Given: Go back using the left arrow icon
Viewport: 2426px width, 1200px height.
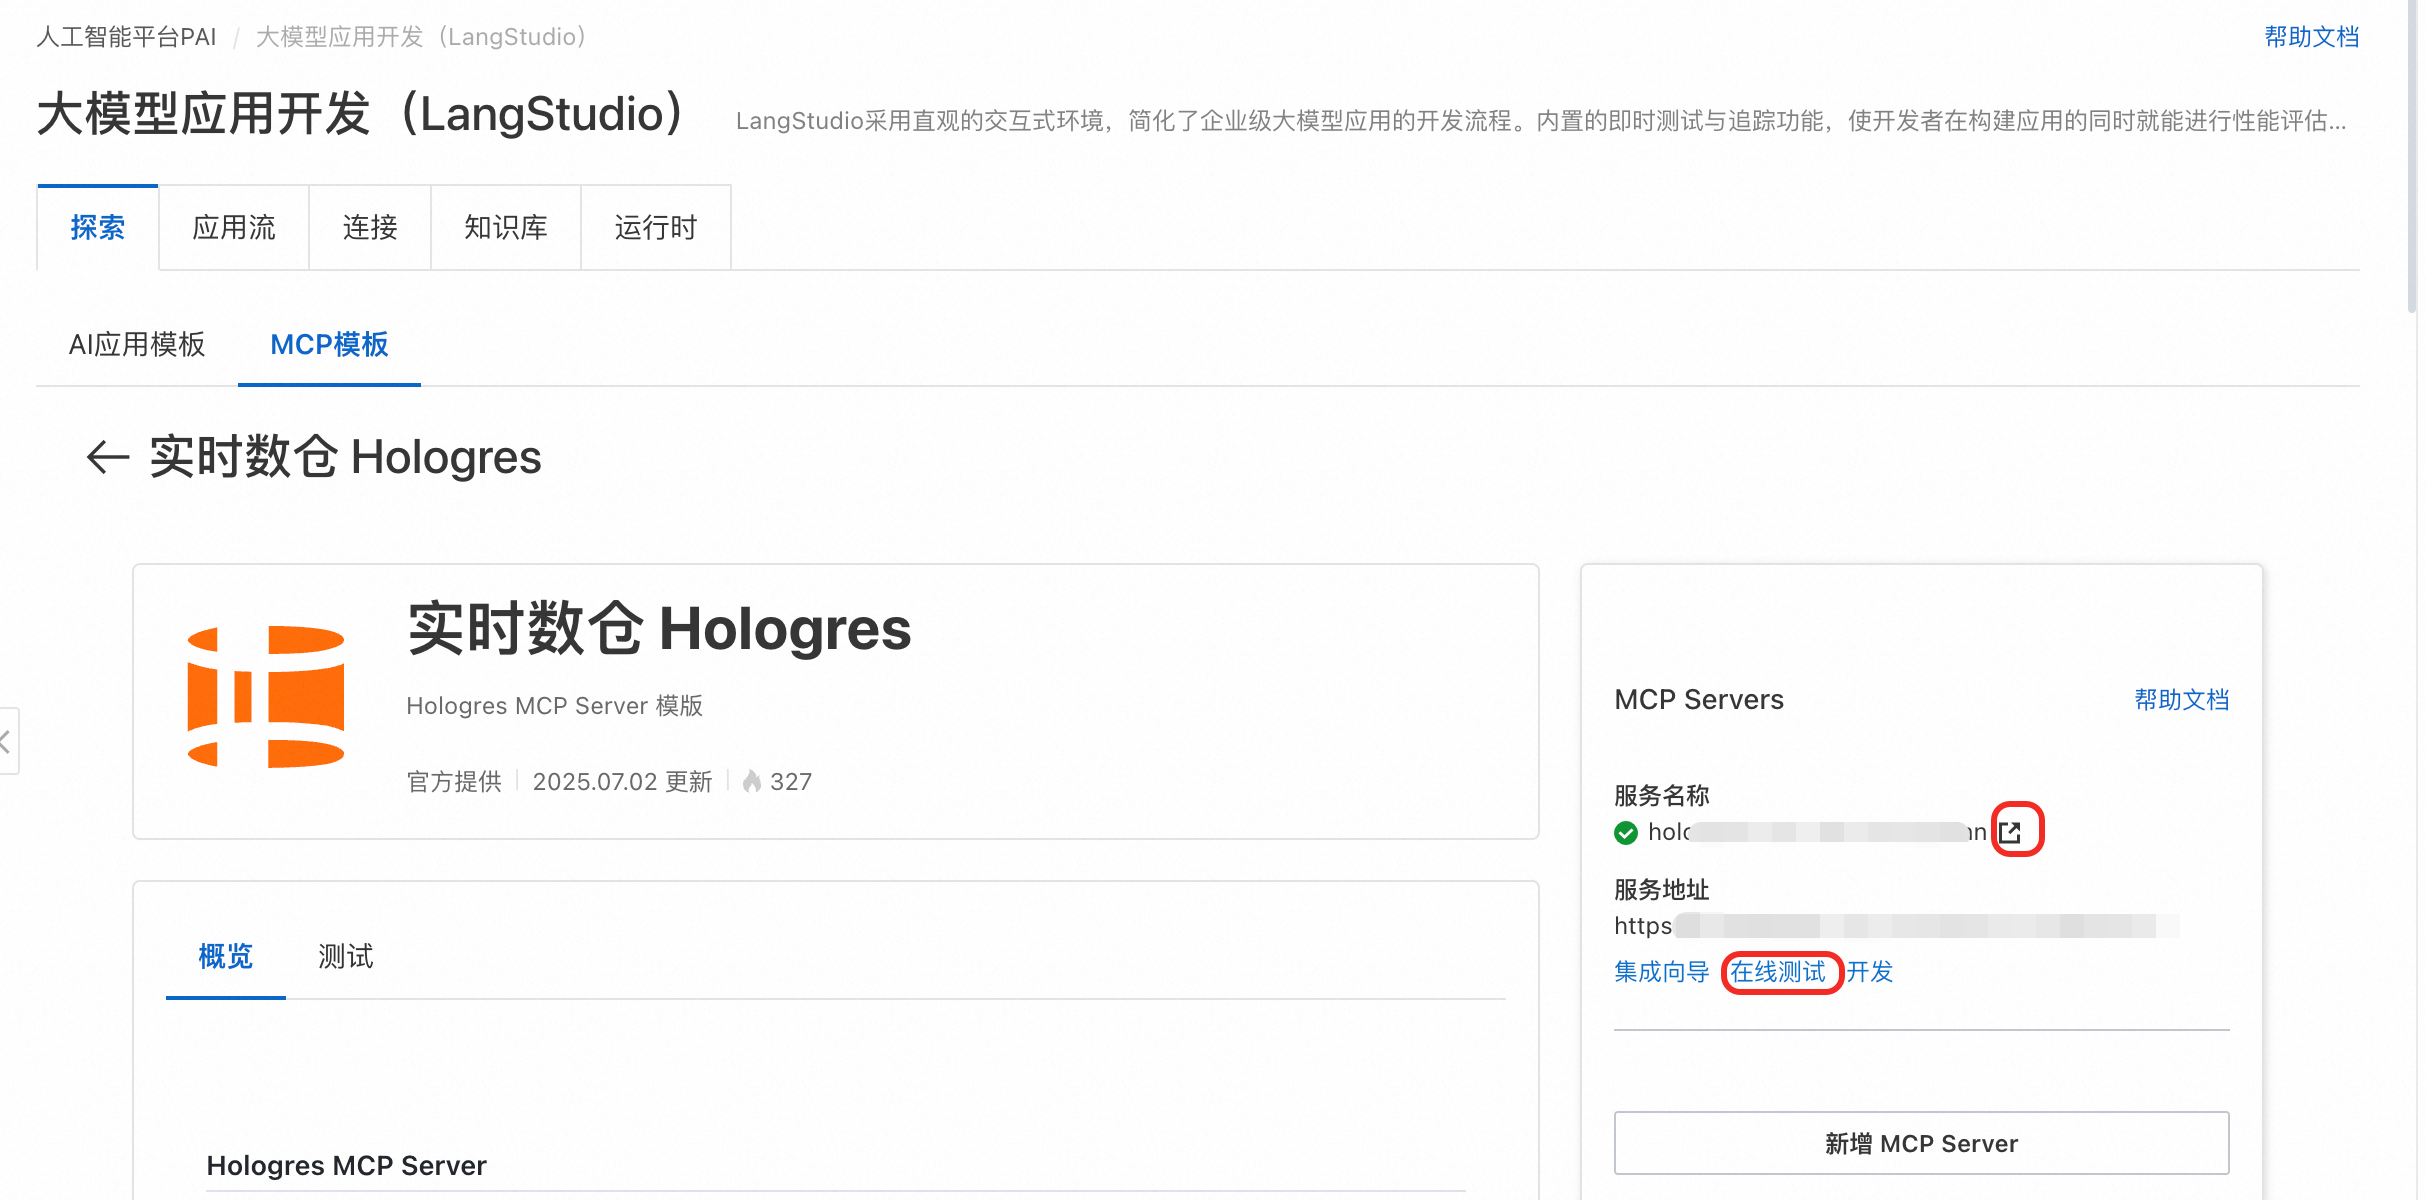Looking at the screenshot, I should click(108, 458).
